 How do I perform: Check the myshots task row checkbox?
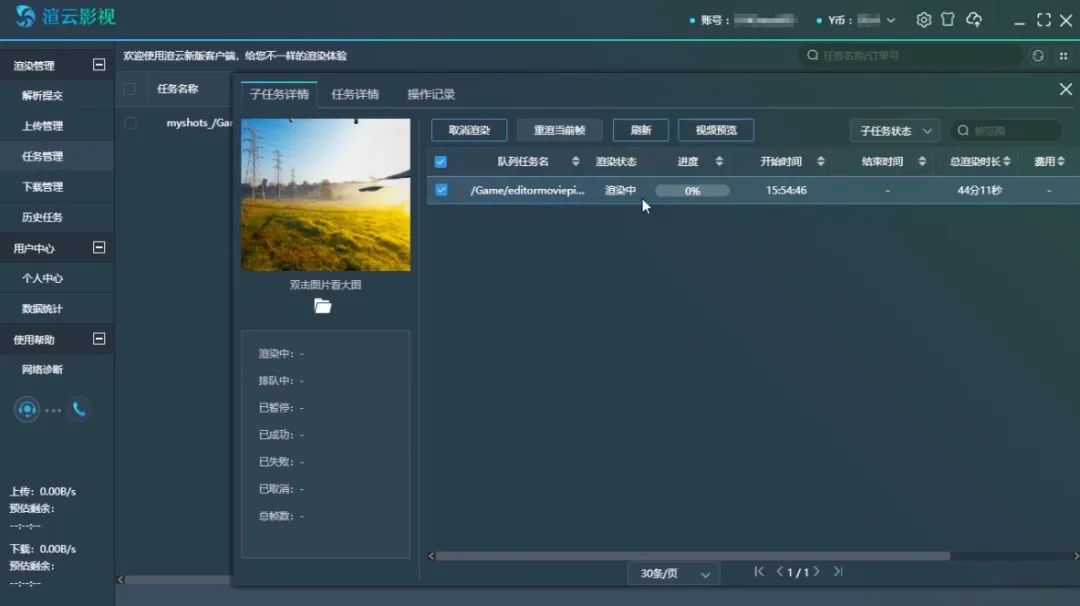coord(130,123)
